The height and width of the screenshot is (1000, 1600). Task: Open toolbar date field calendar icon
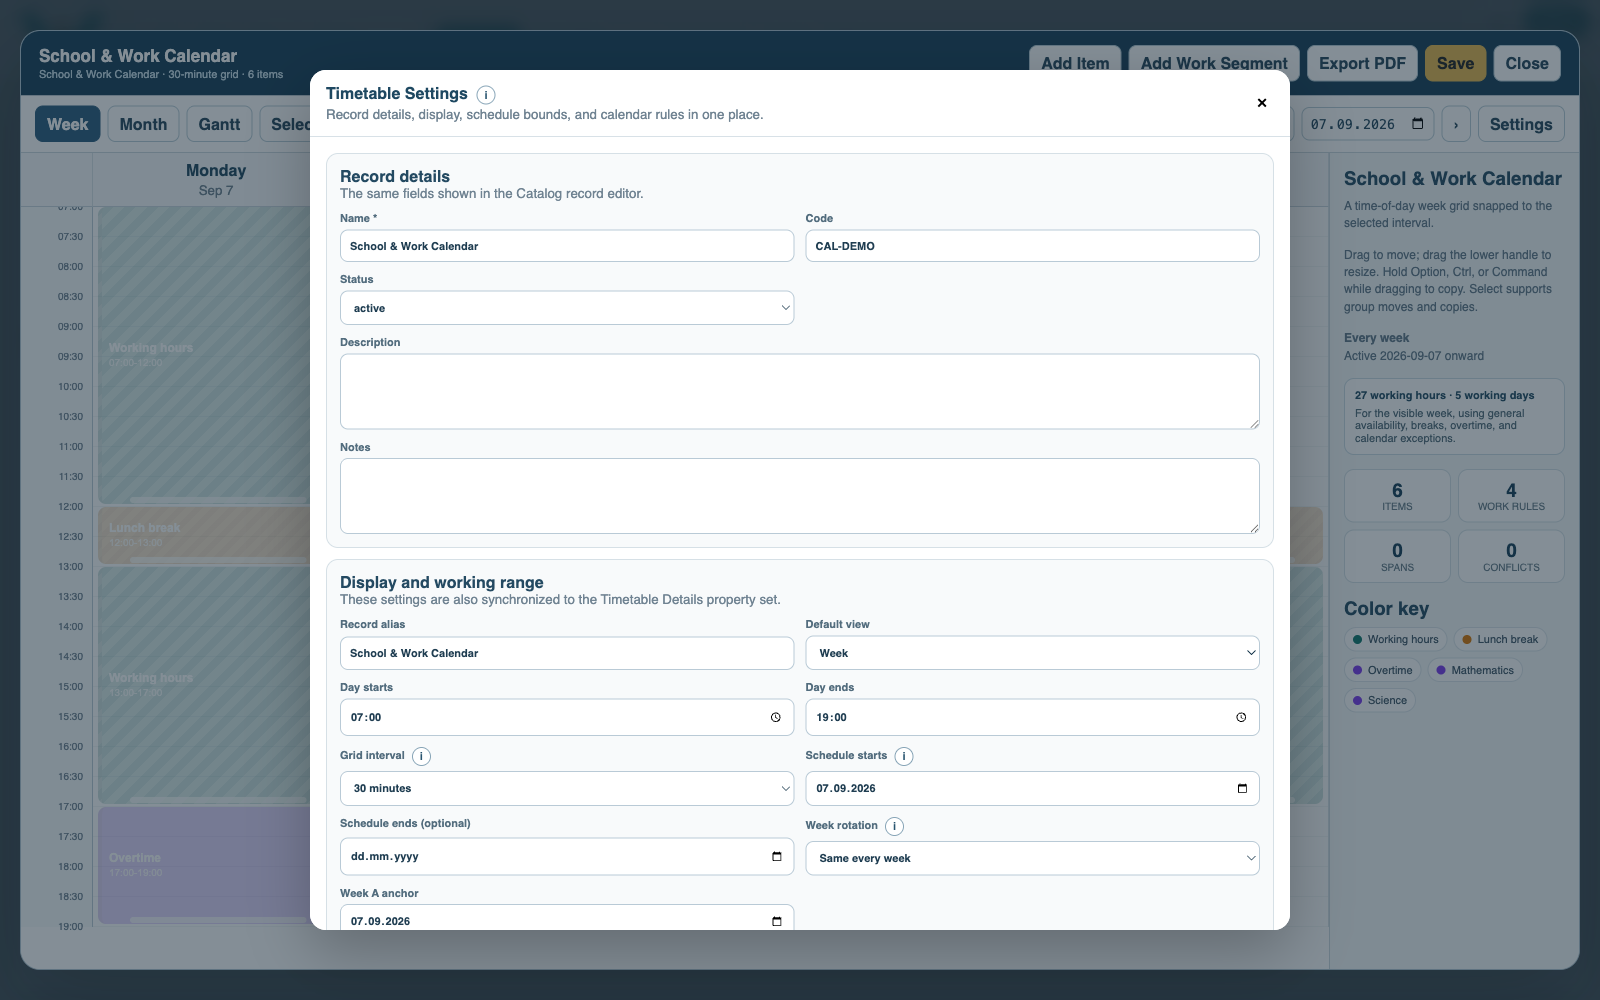(x=1418, y=124)
